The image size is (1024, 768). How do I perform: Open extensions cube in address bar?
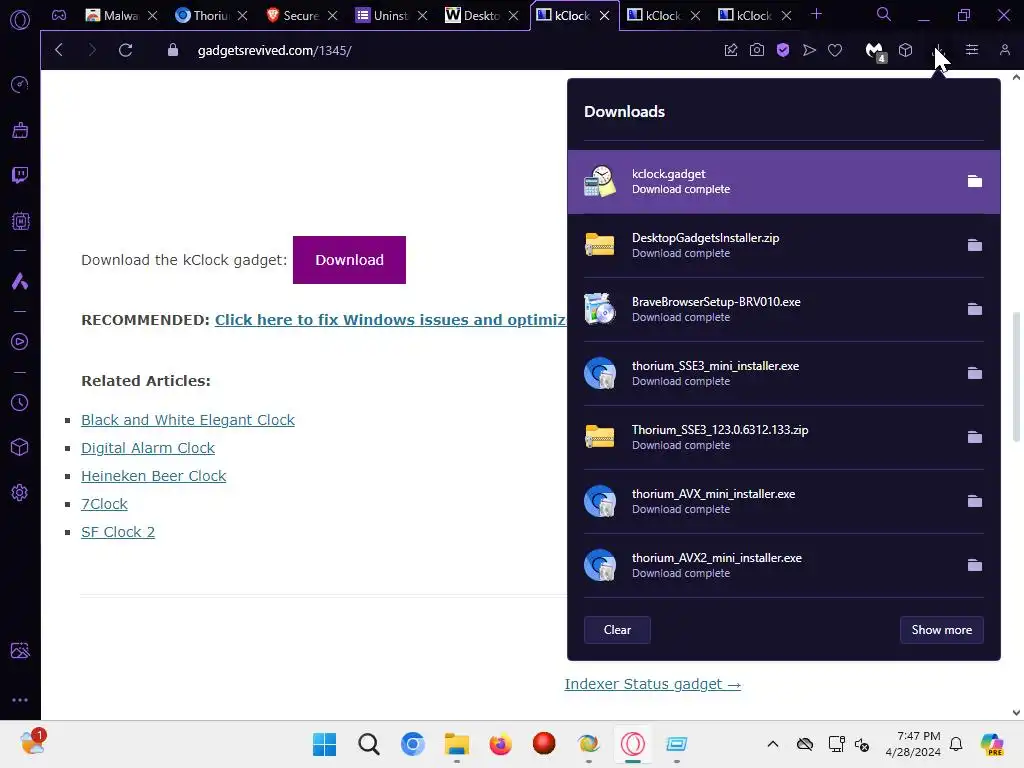(905, 50)
